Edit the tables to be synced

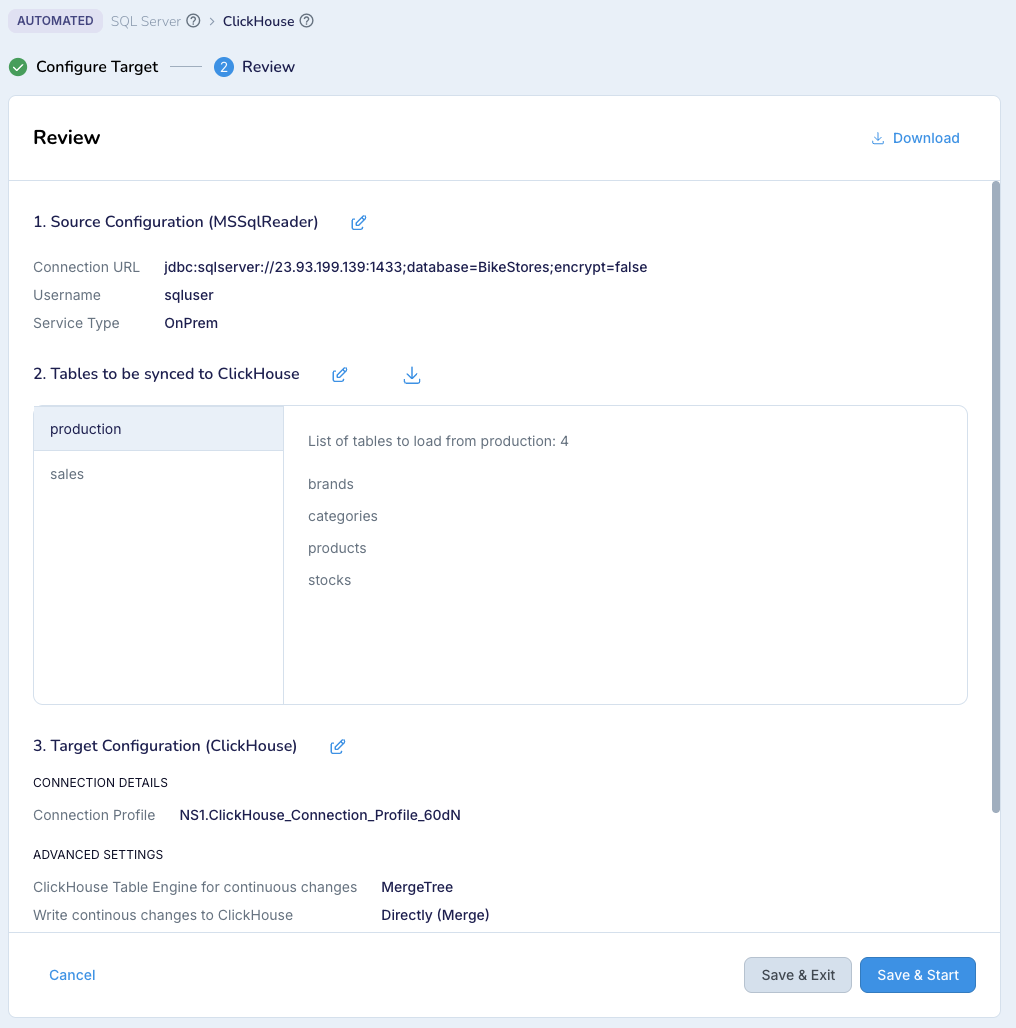coord(340,374)
